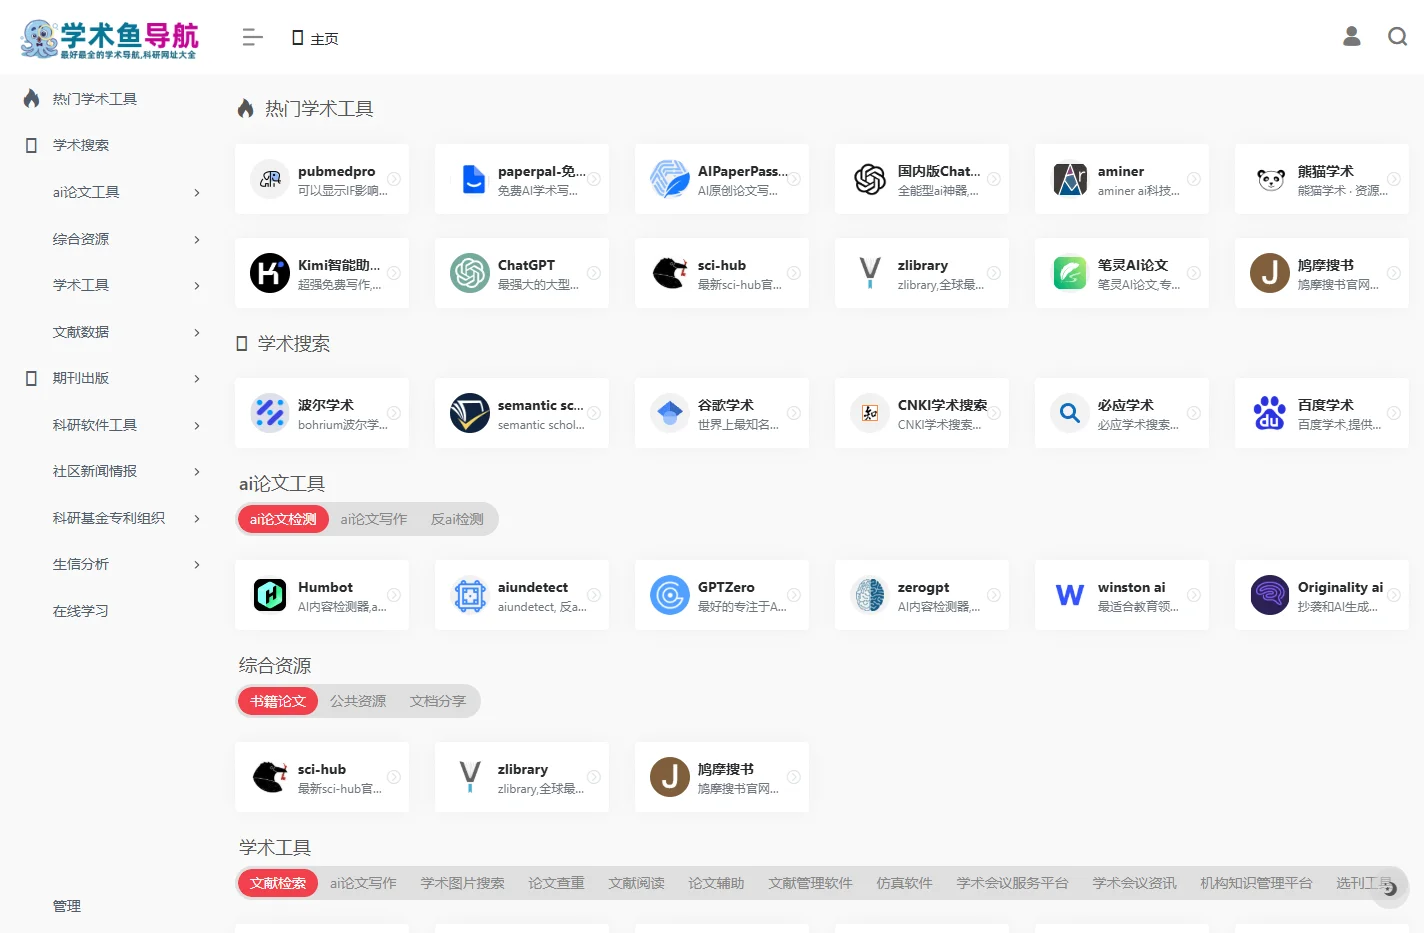The width and height of the screenshot is (1424, 933).
Task: Open the 鸠摩搜书 card in 热门学术工具
Action: coord(1322,273)
